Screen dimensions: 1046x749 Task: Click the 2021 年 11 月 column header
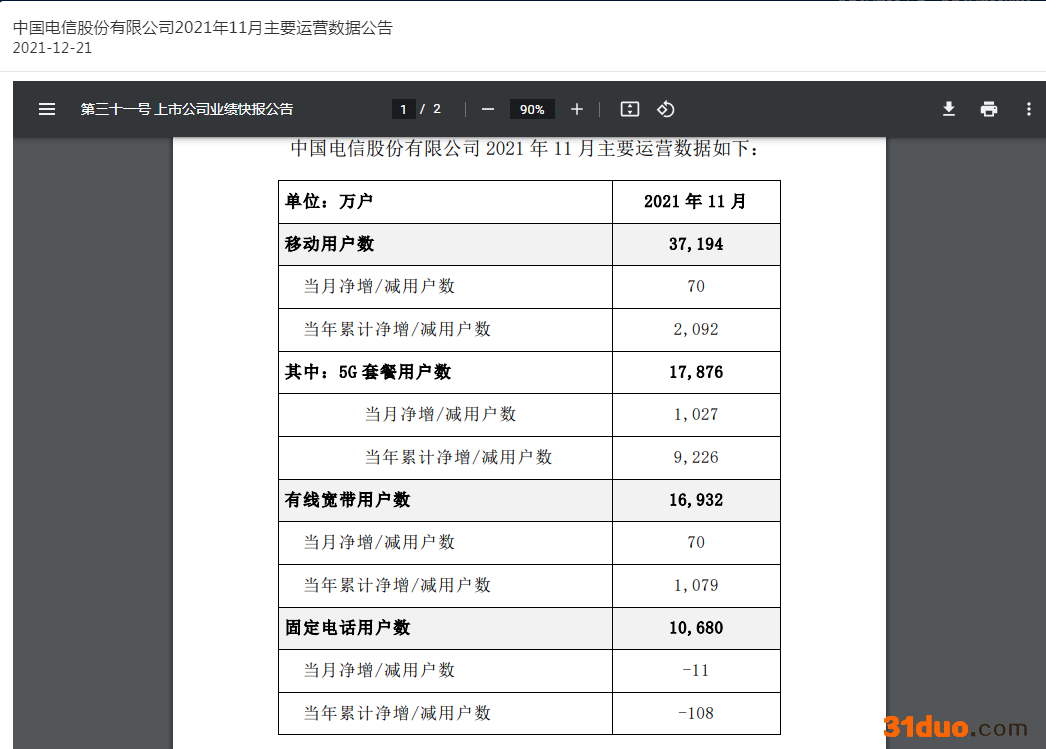pos(696,201)
